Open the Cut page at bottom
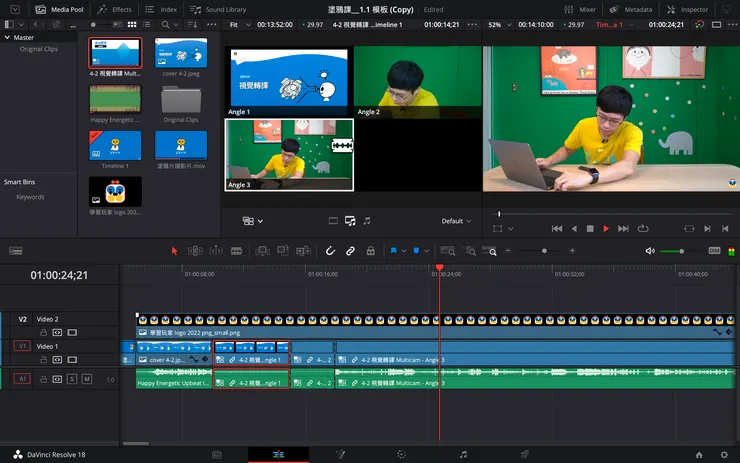 217,454
